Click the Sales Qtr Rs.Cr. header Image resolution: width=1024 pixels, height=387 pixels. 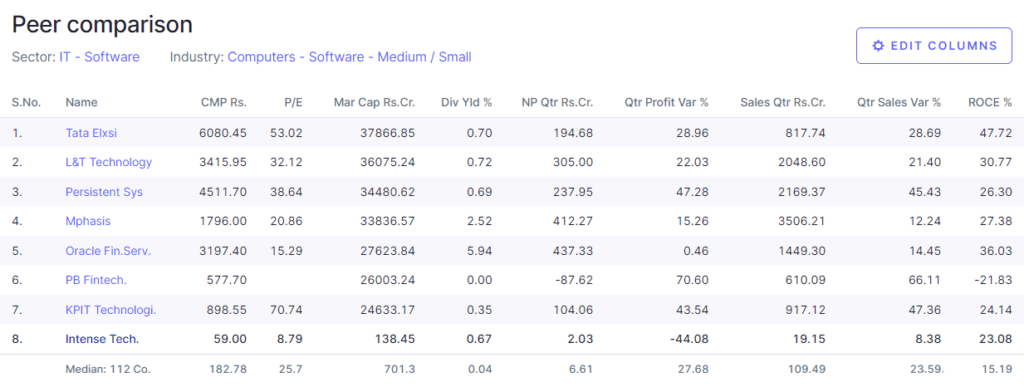pyautogui.click(x=783, y=102)
